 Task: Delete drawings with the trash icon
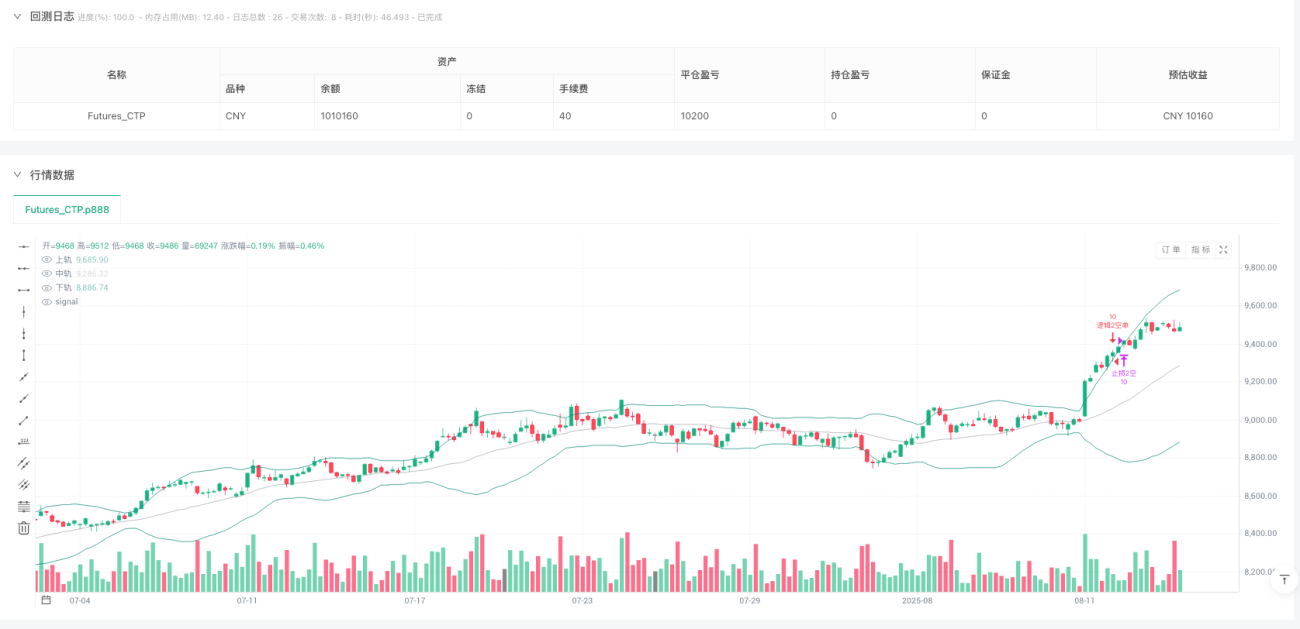tap(24, 527)
